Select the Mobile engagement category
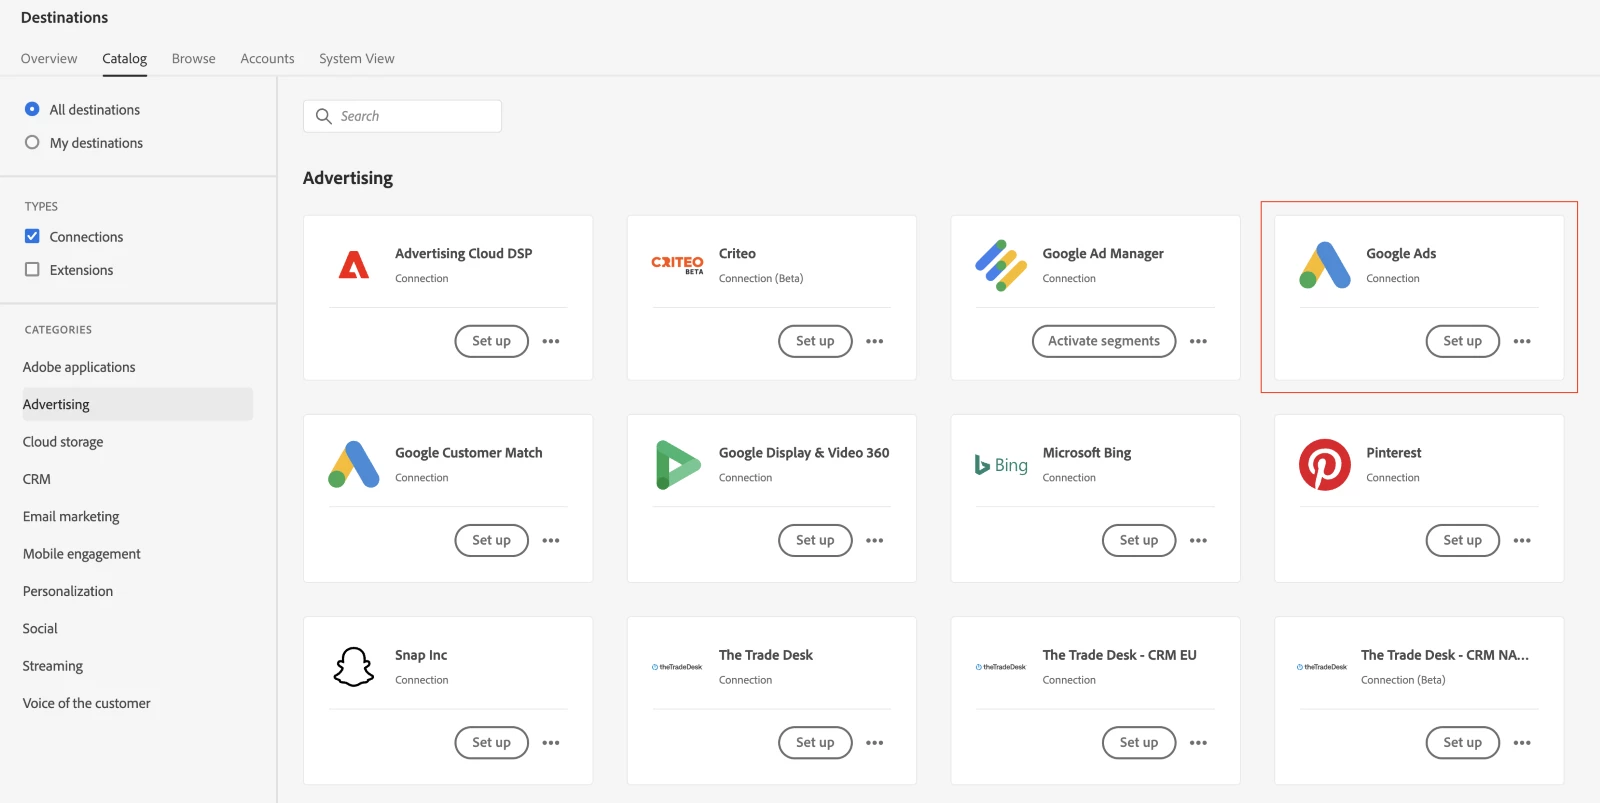The height and width of the screenshot is (803, 1600). [x=82, y=554]
